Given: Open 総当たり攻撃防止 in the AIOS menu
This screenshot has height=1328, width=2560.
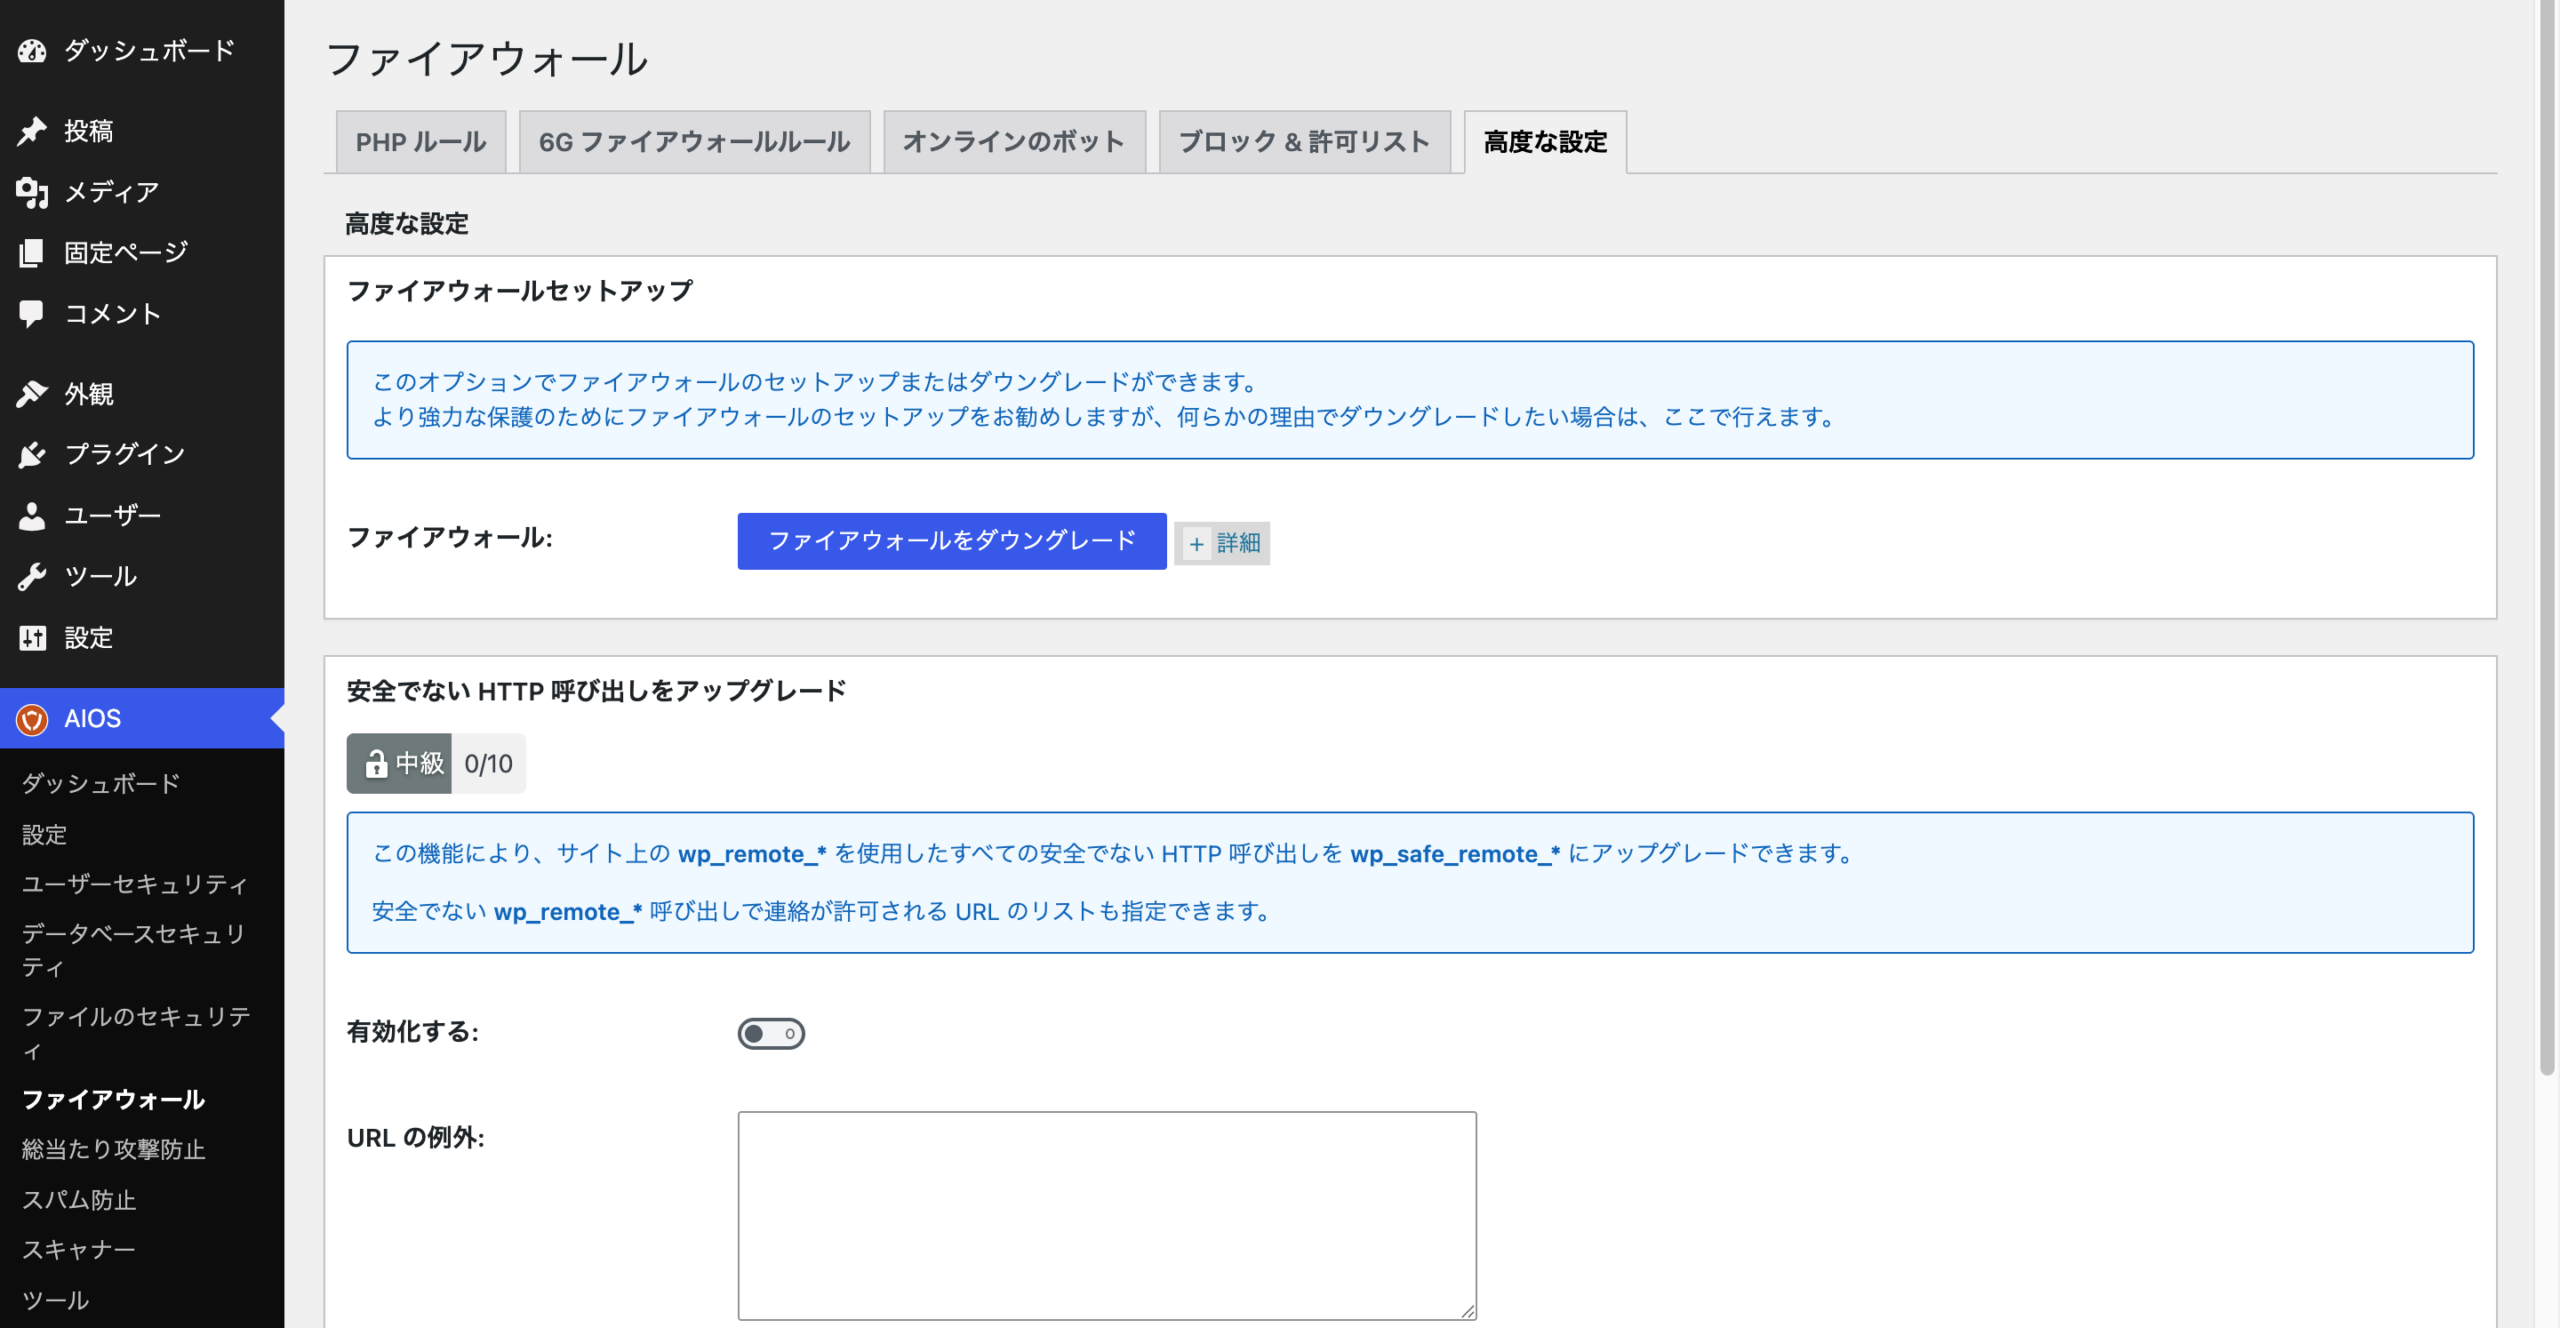Looking at the screenshot, I should point(114,1149).
